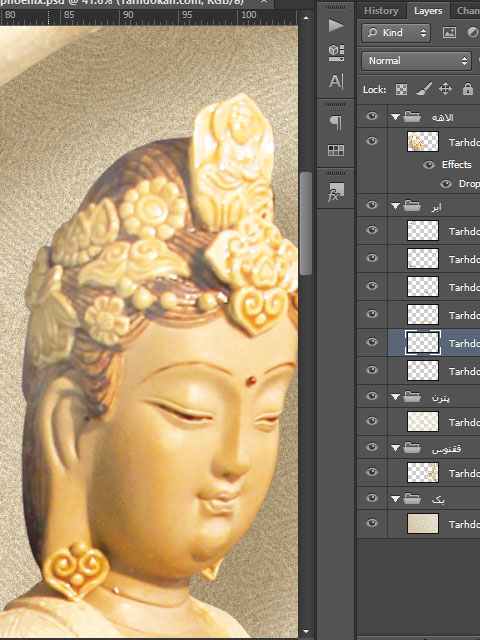Open the Normal blend mode dropdown
This screenshot has height=640, width=480.
(416, 61)
